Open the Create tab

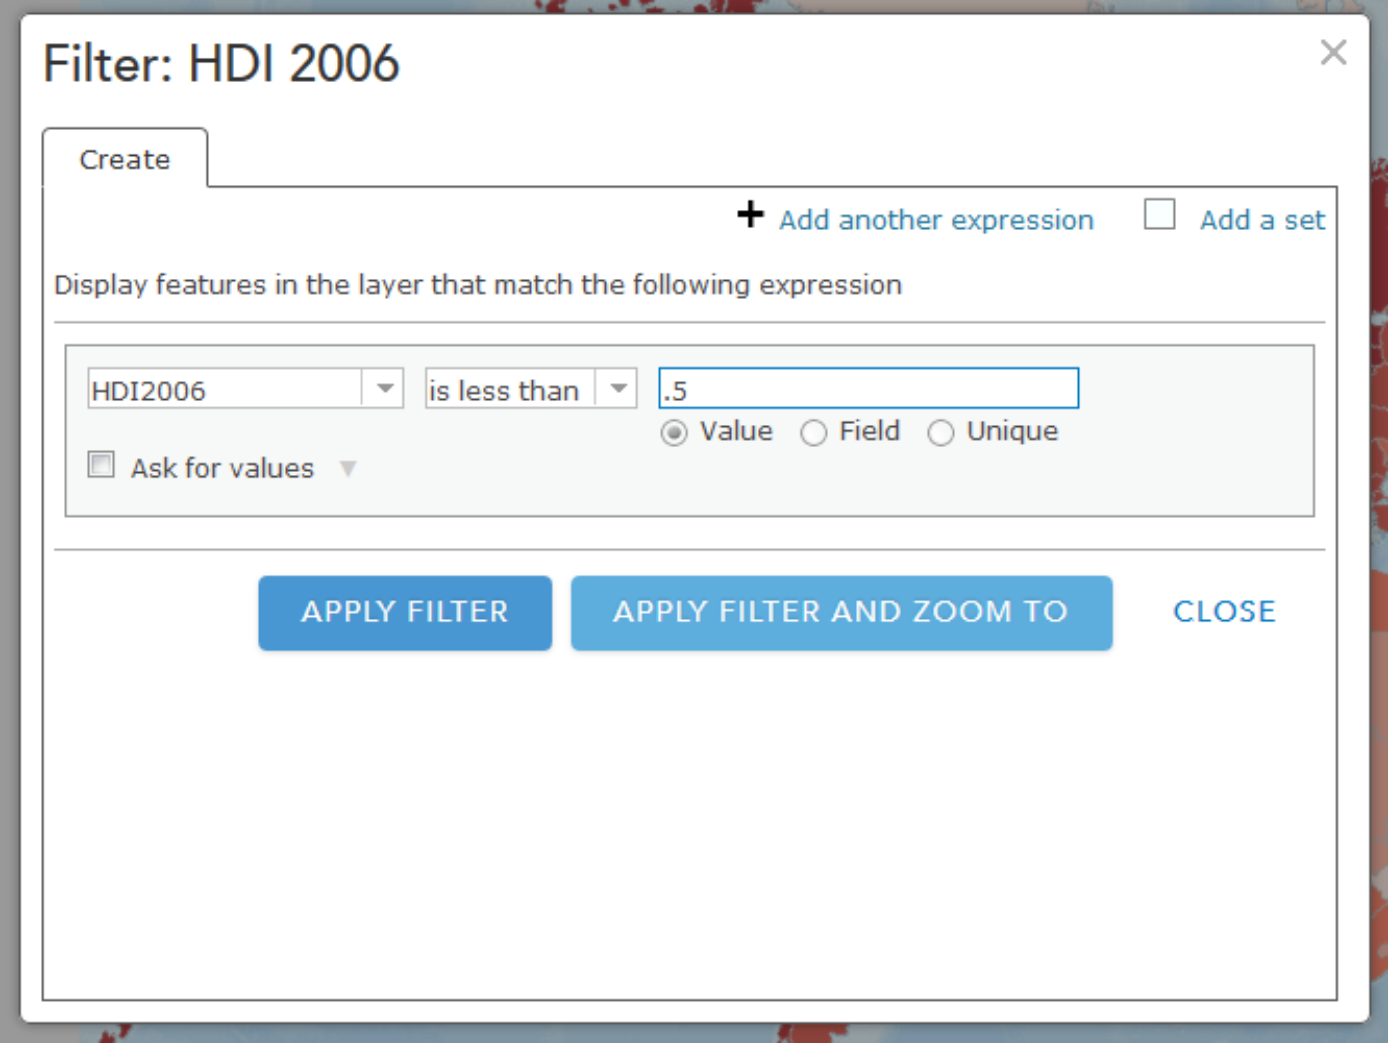[125, 159]
